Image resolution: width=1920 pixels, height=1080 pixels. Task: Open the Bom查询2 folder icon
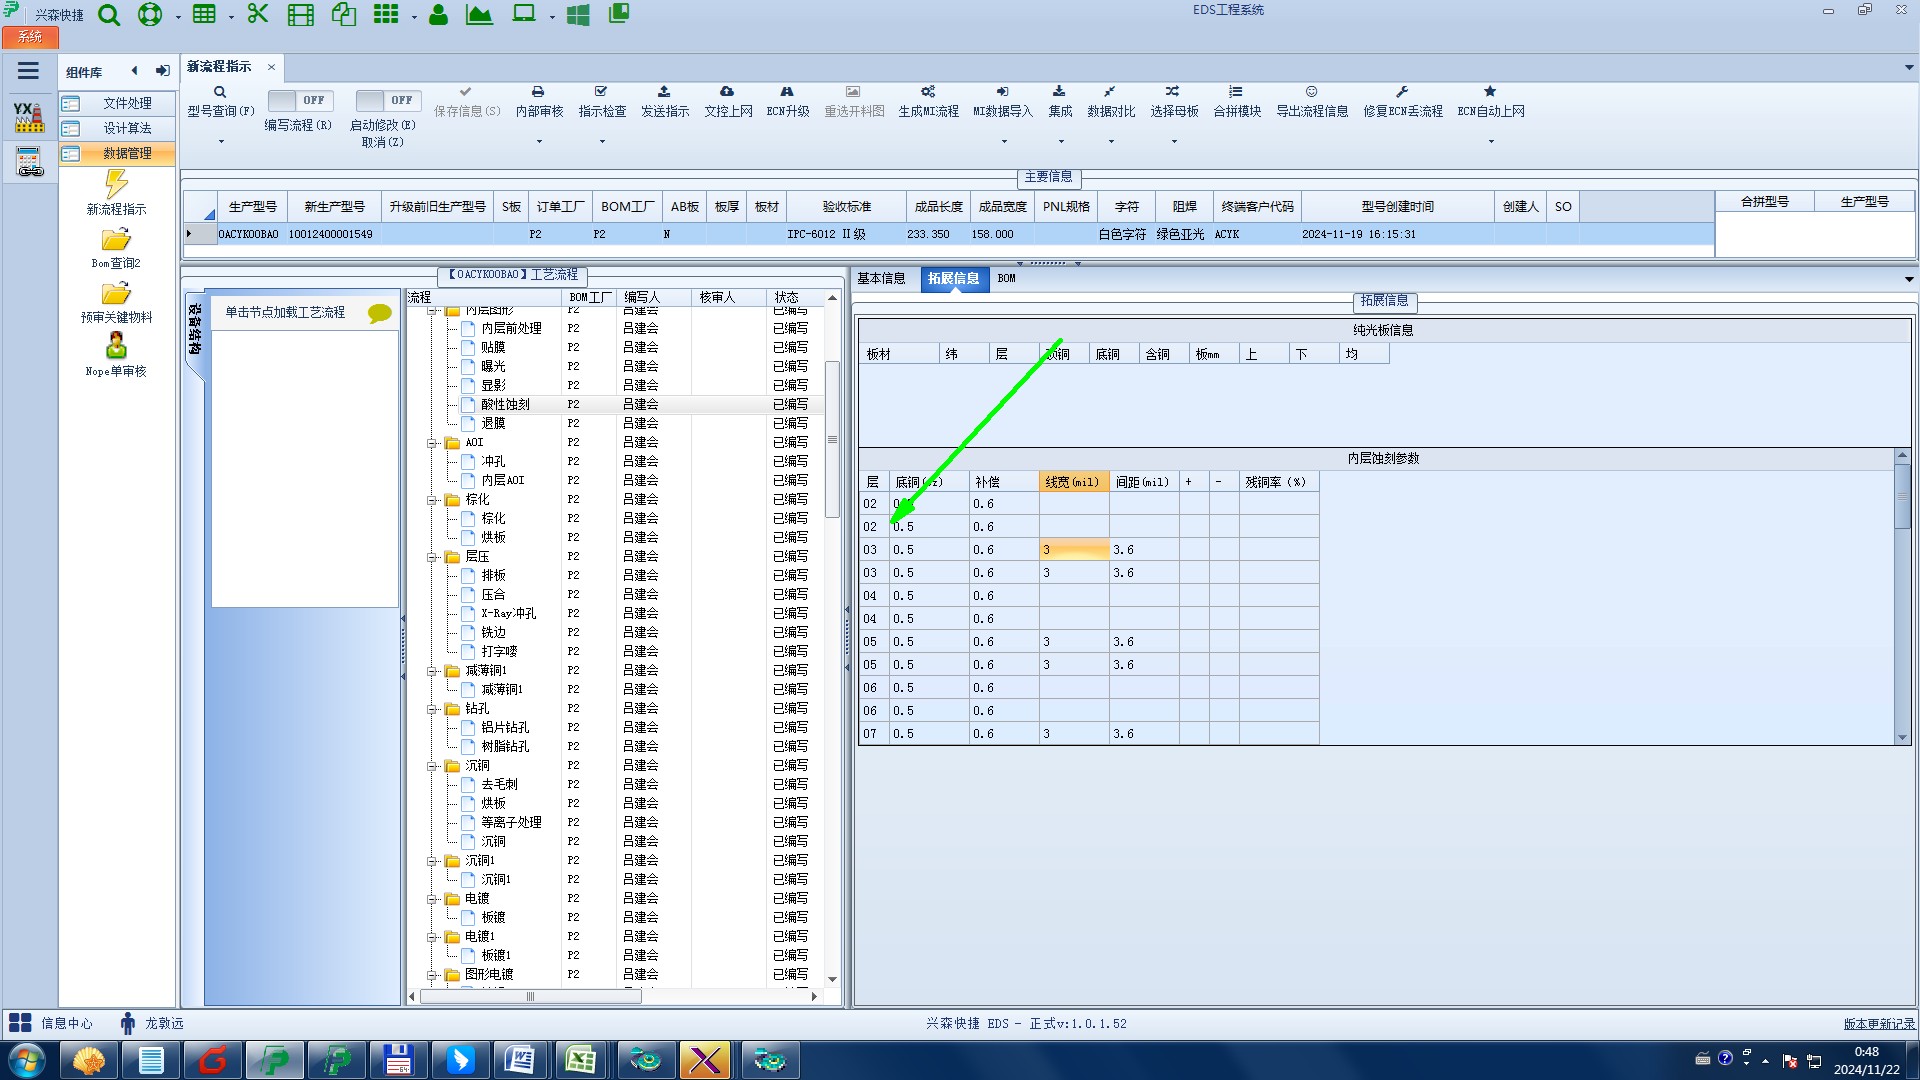point(116,240)
